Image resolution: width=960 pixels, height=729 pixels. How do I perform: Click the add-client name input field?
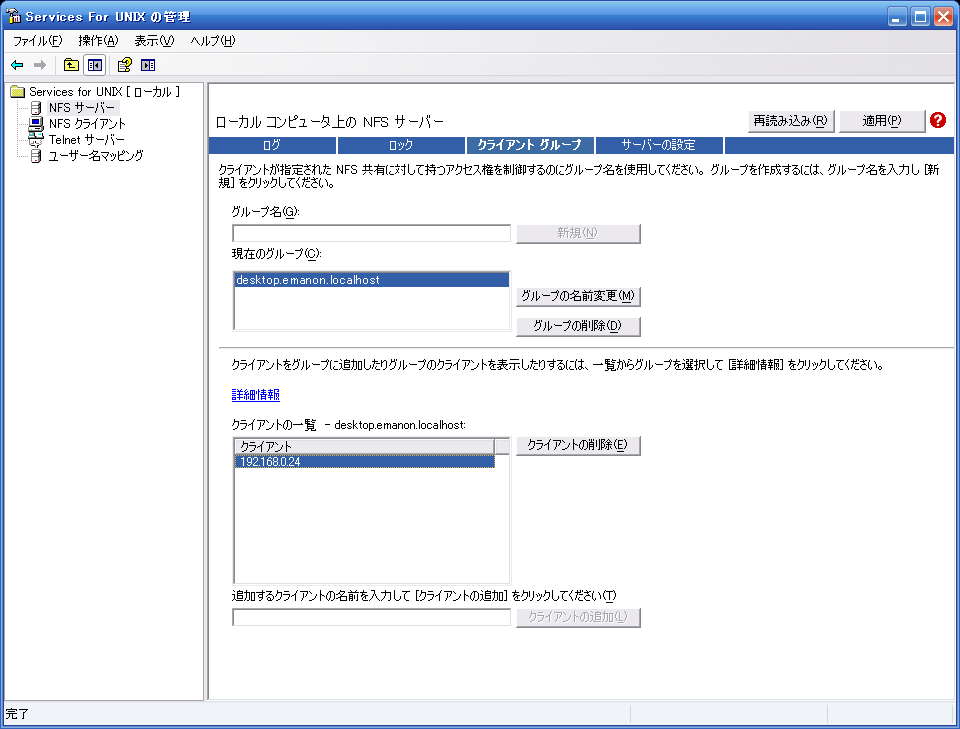(x=371, y=617)
